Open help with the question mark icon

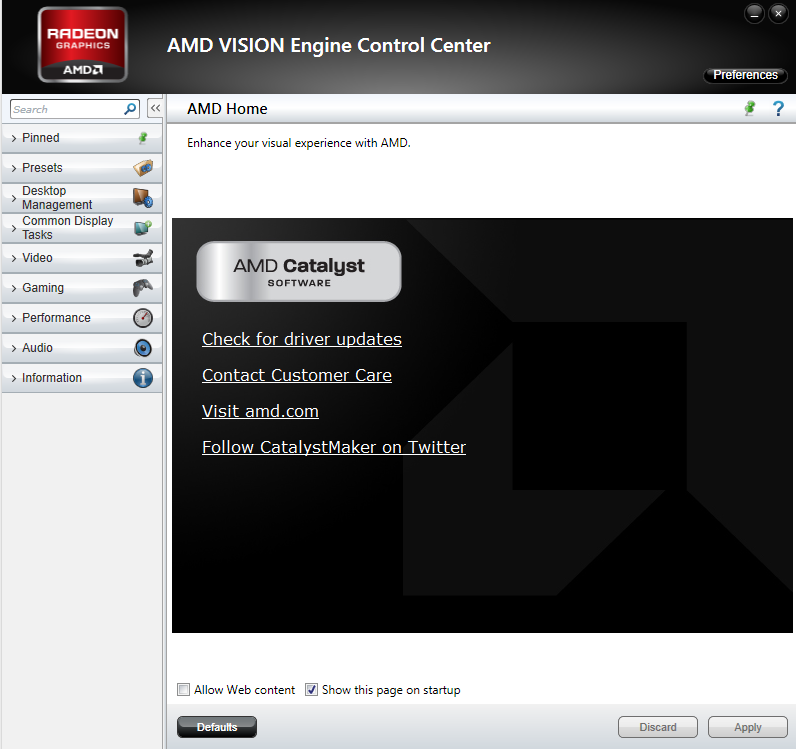(778, 108)
